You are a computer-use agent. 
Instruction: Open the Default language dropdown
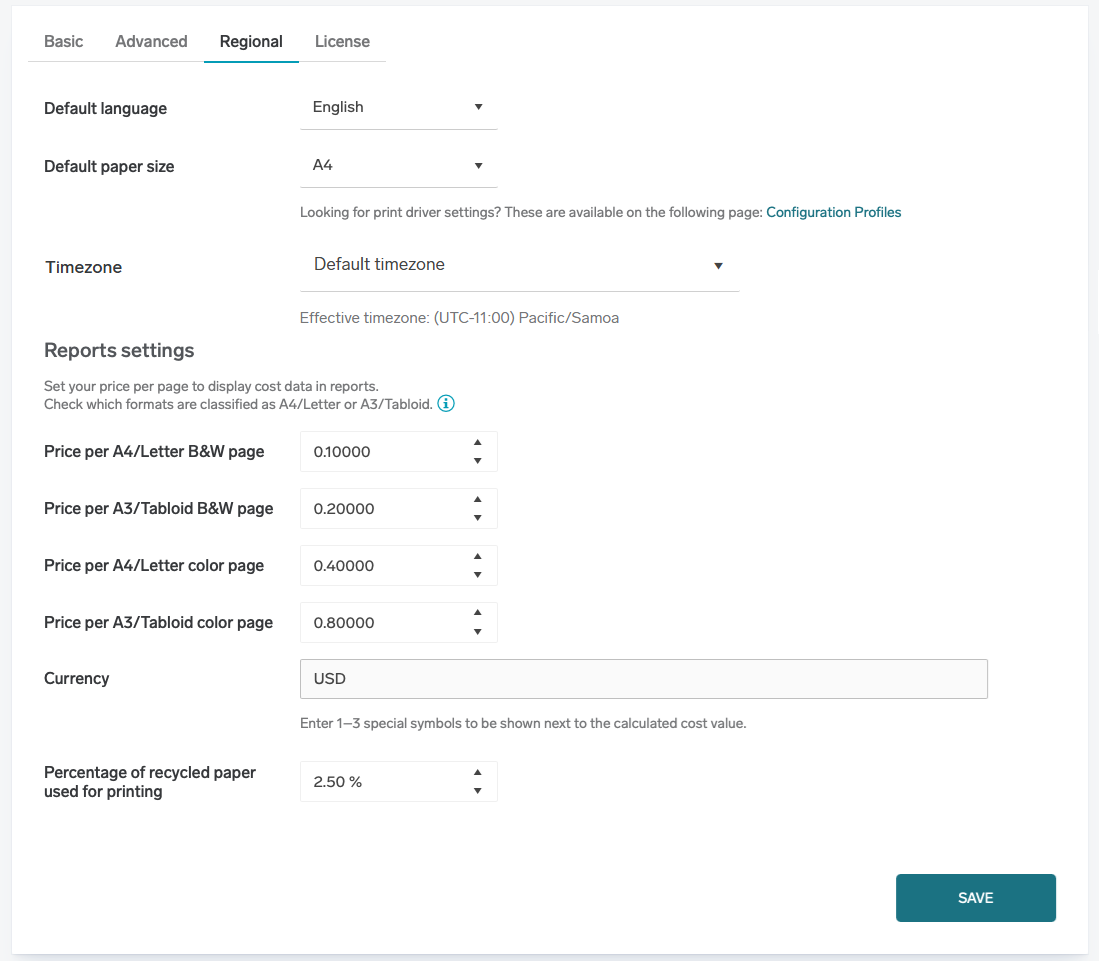(398, 107)
